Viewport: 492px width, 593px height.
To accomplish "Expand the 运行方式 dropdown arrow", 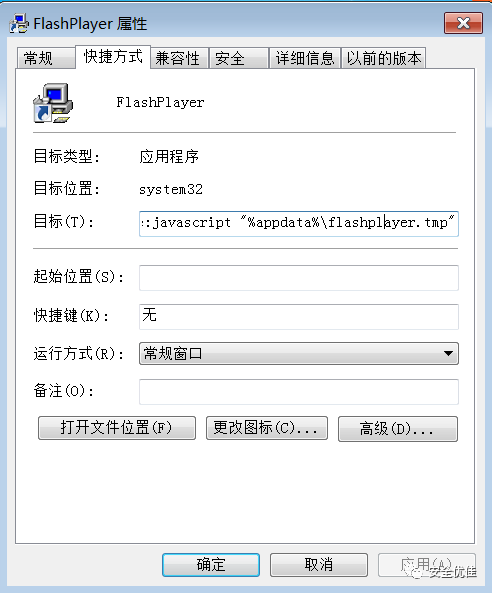I will (448, 354).
